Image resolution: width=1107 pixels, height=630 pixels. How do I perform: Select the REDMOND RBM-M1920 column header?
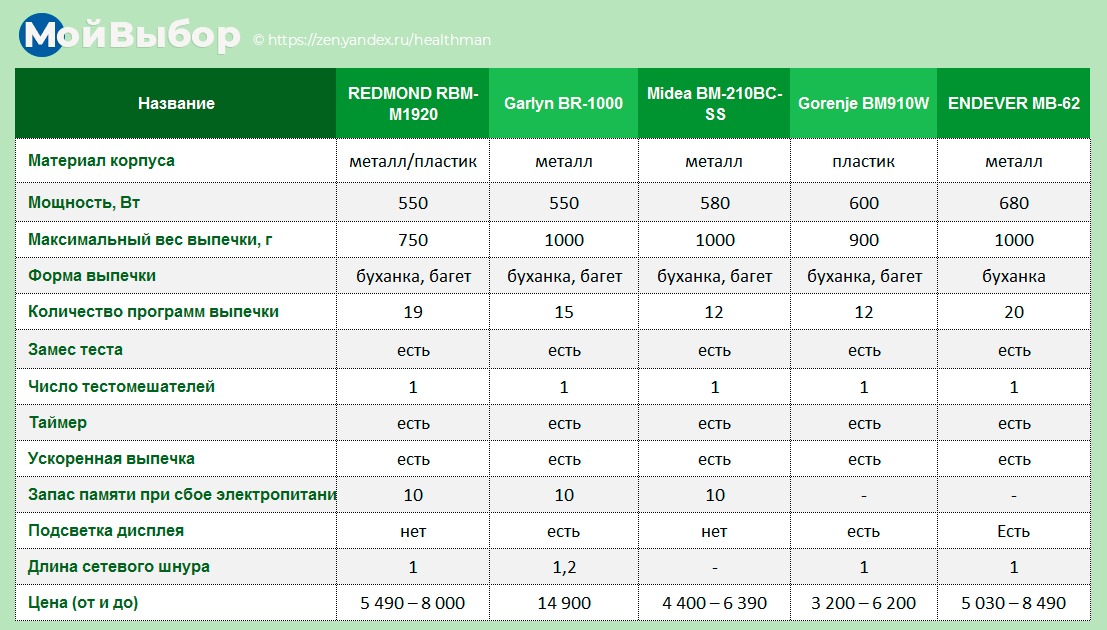(x=413, y=103)
